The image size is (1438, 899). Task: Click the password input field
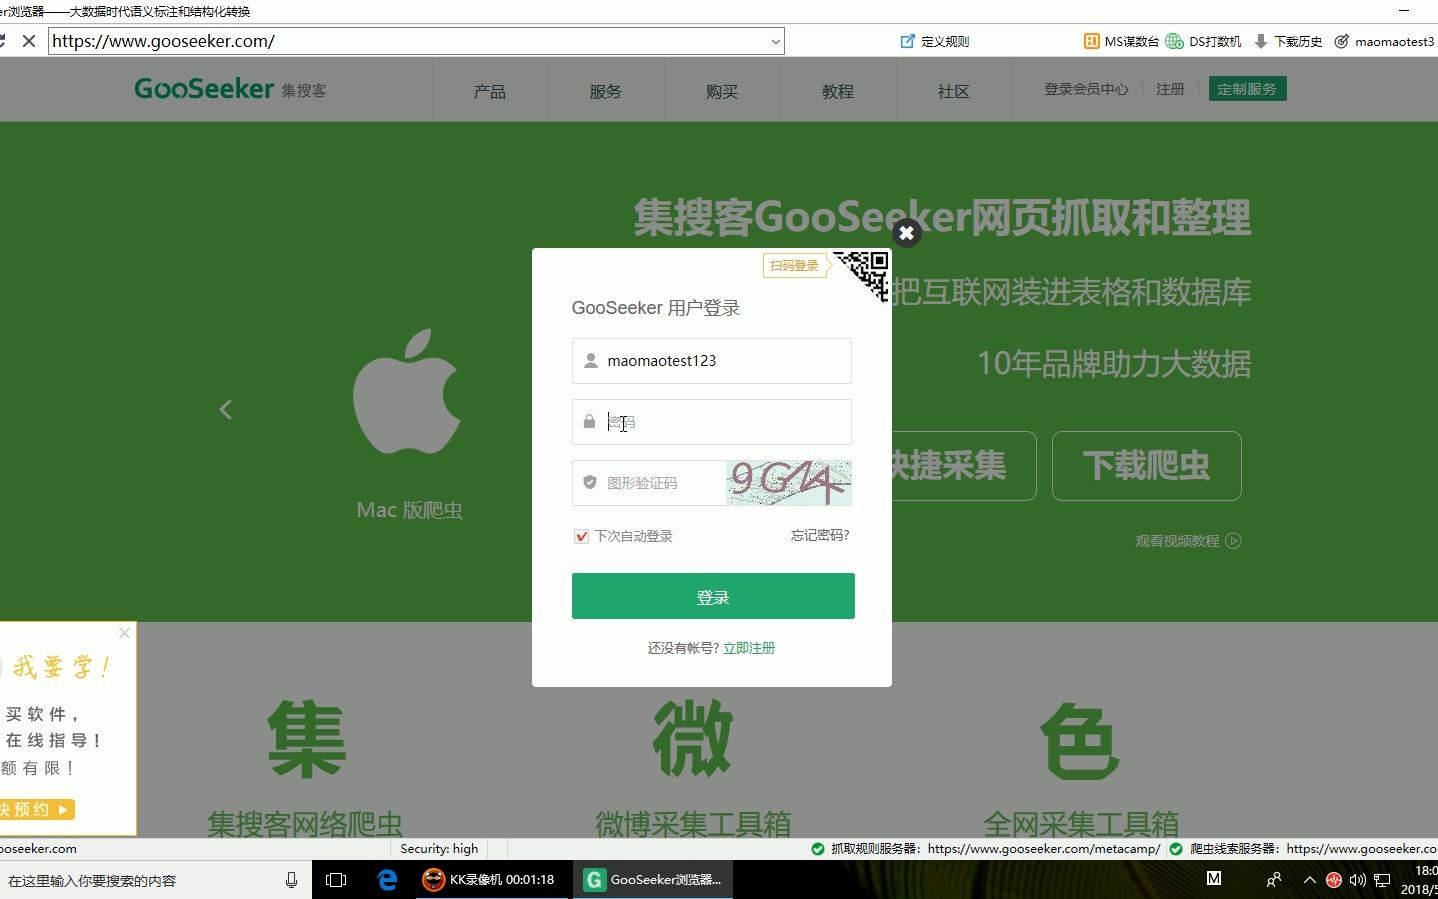point(712,422)
